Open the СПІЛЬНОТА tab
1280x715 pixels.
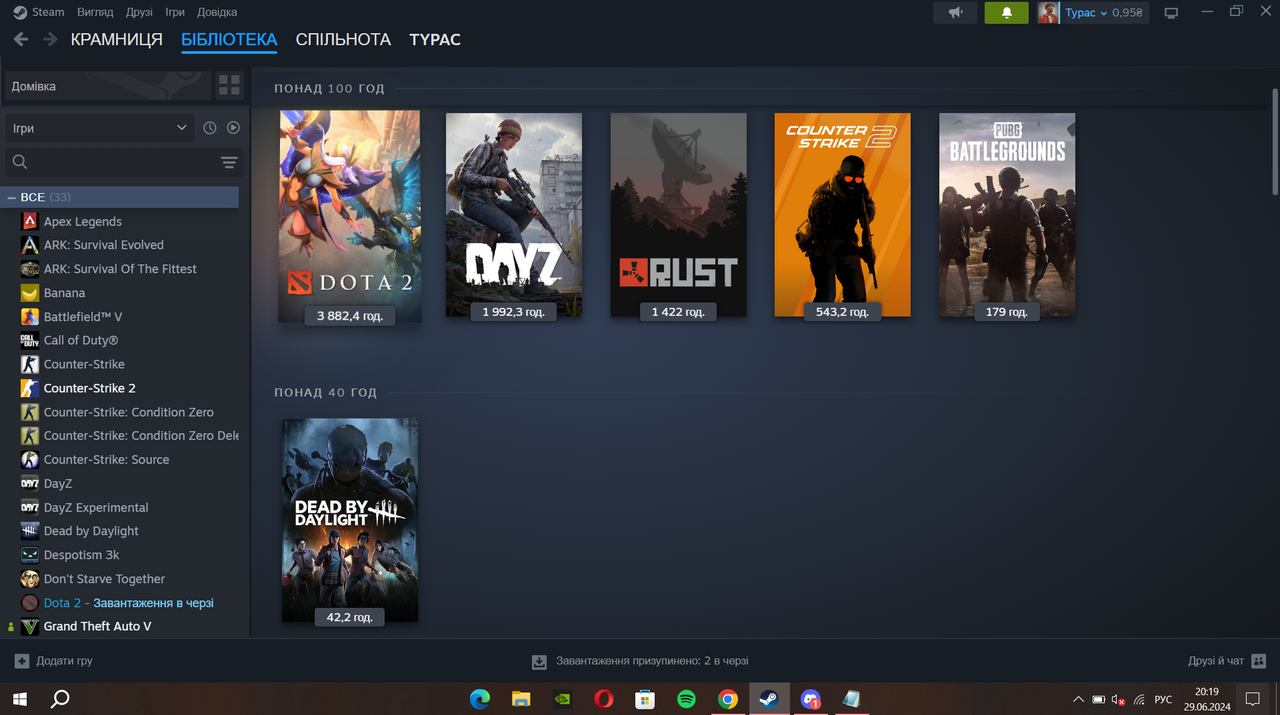343,40
